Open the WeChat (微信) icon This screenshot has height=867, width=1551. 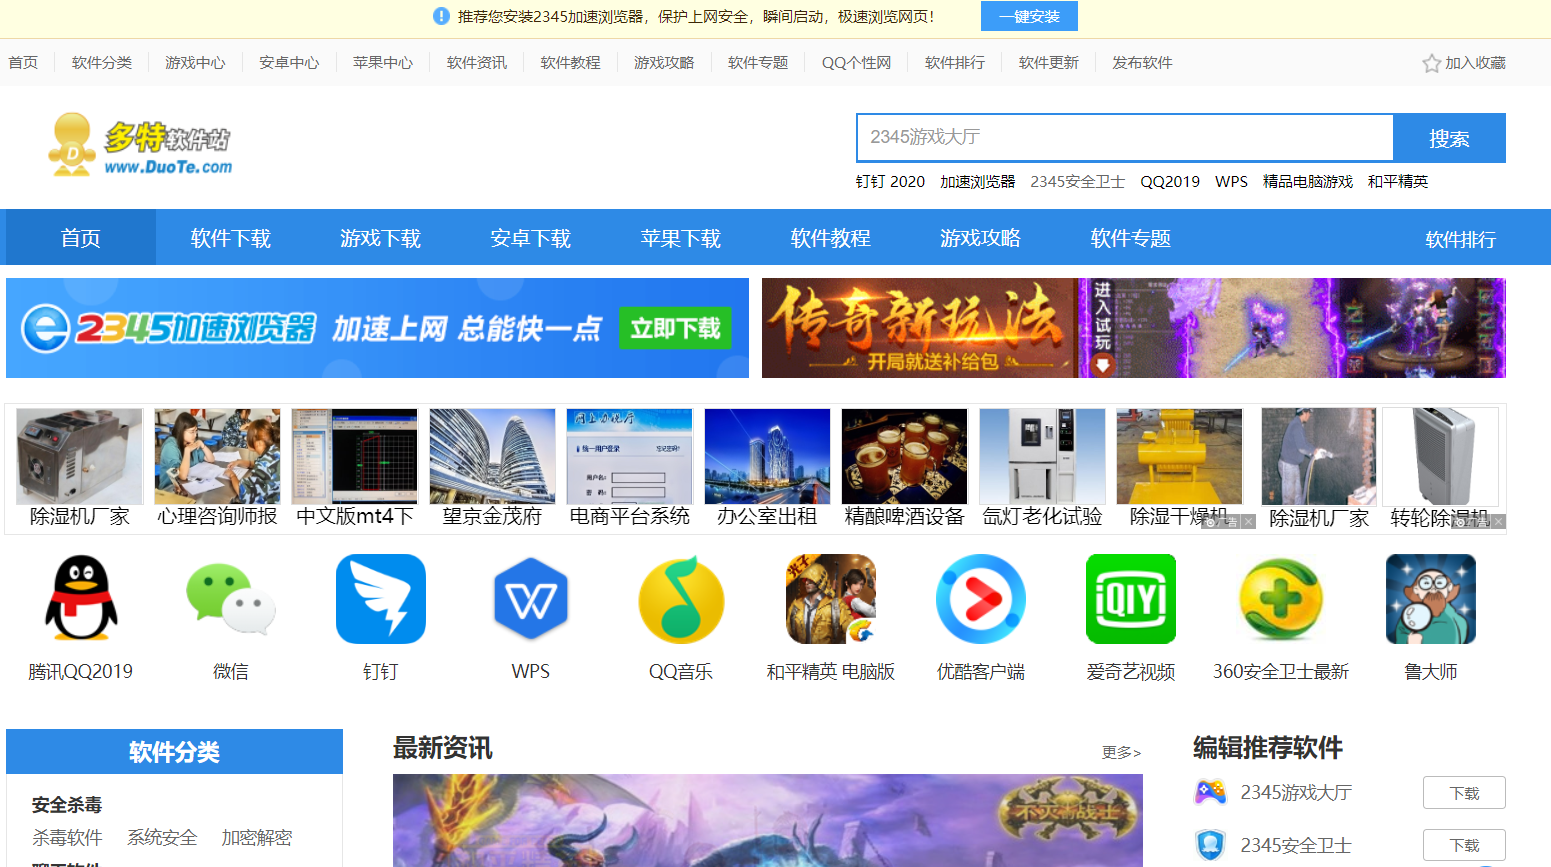(231, 598)
